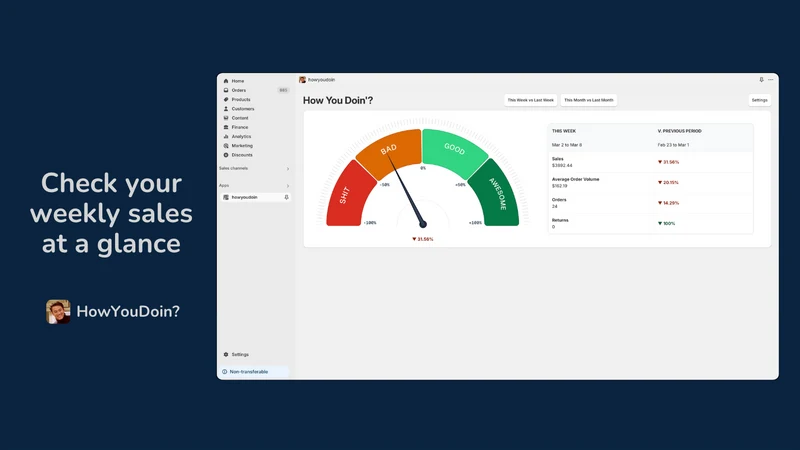Click the Finance bank icon
The image size is (800, 450).
(226, 127)
